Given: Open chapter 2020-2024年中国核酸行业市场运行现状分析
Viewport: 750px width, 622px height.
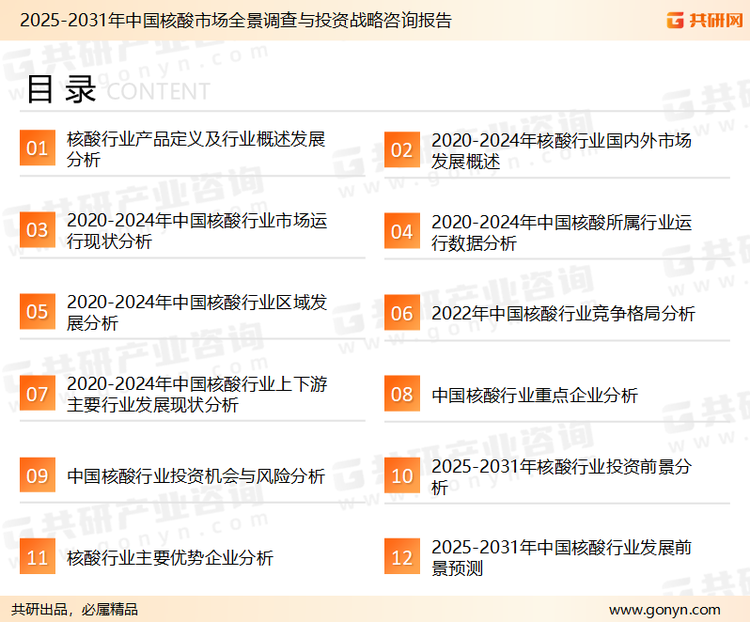Looking at the screenshot, I should tap(197, 231).
